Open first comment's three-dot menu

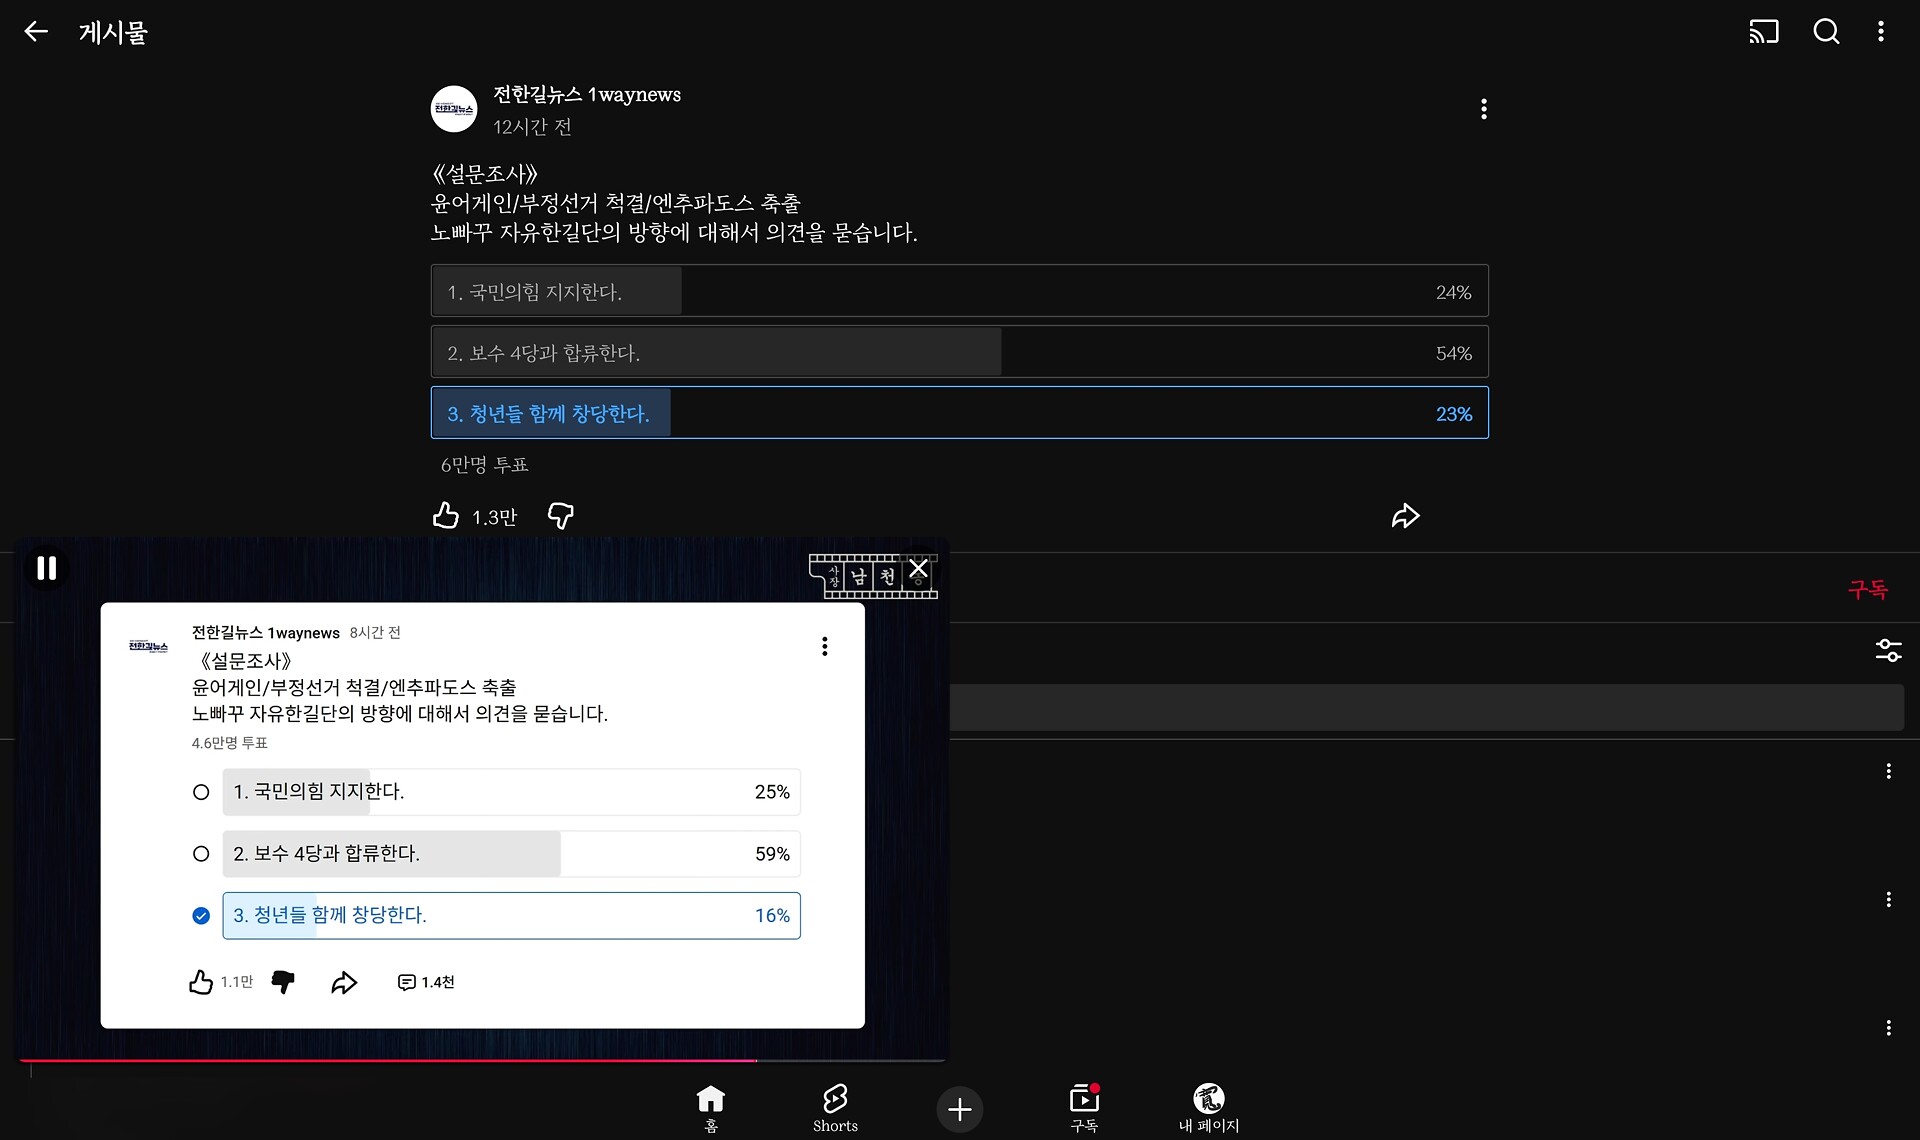click(x=1888, y=771)
